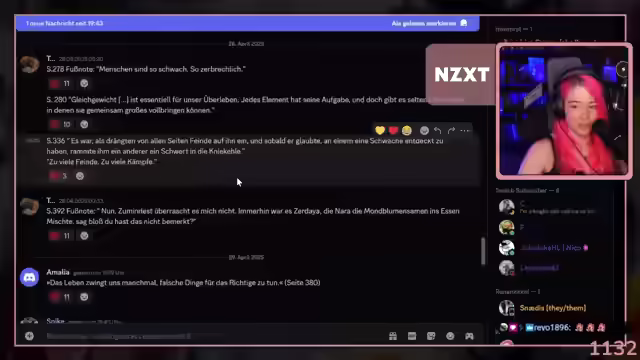This screenshot has width=640, height=360.
Task: Open the avatar of T... beside the S.392 message
Action: (x=29, y=206)
